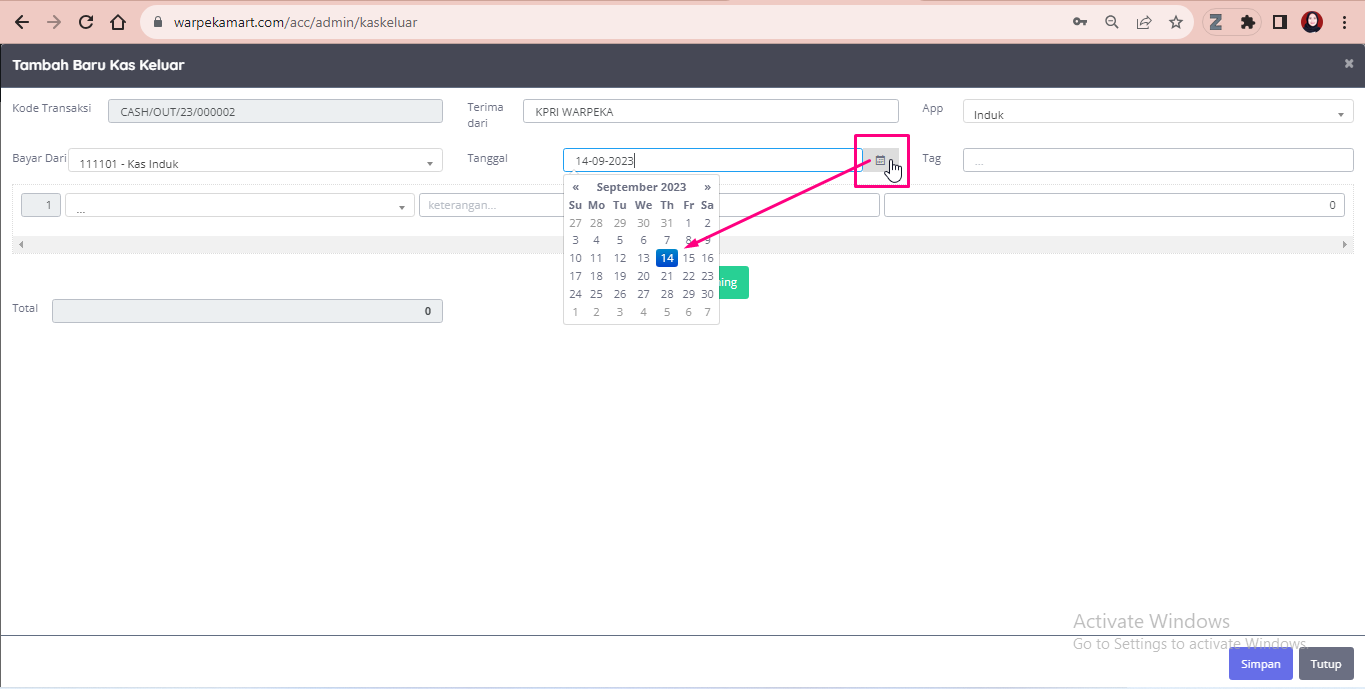The height and width of the screenshot is (689, 1365).
Task: Open the Extensions puzzle icon
Action: click(x=1247, y=22)
